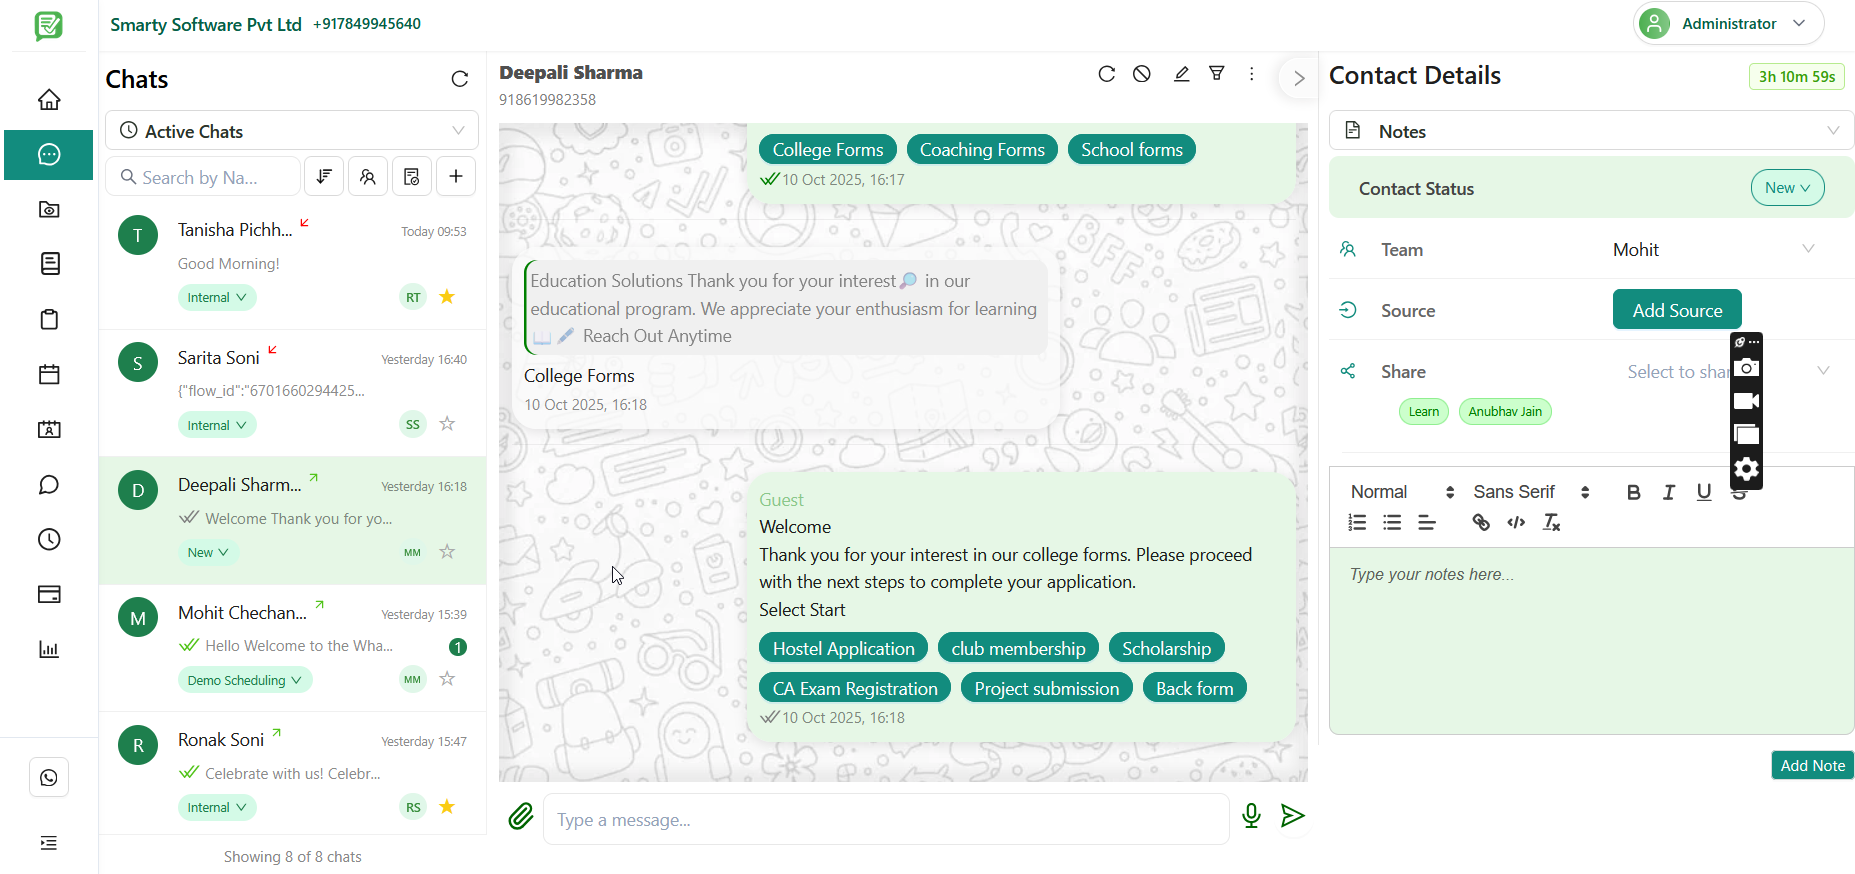Open the Team dropdown showing Mohit
This screenshot has height=874, width=1855.
click(x=1714, y=250)
